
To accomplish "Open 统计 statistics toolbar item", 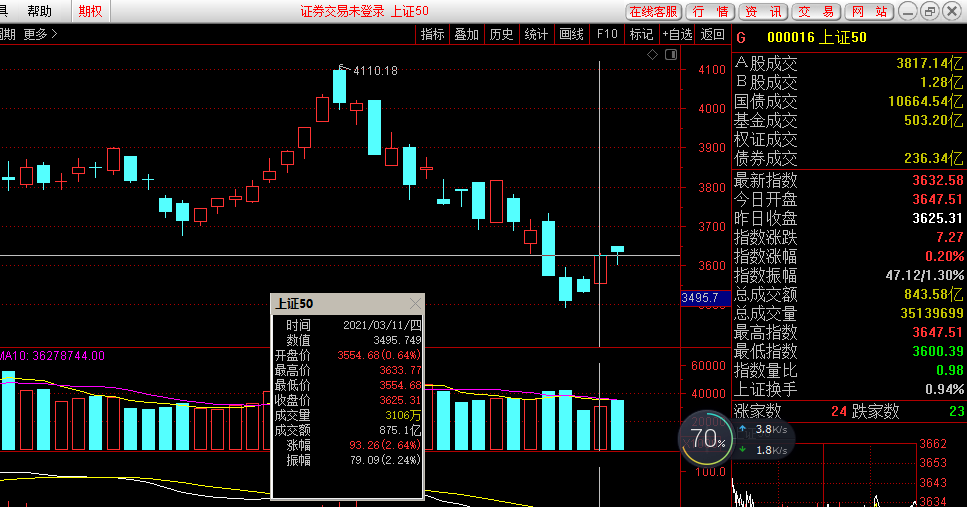I will tap(536, 35).
